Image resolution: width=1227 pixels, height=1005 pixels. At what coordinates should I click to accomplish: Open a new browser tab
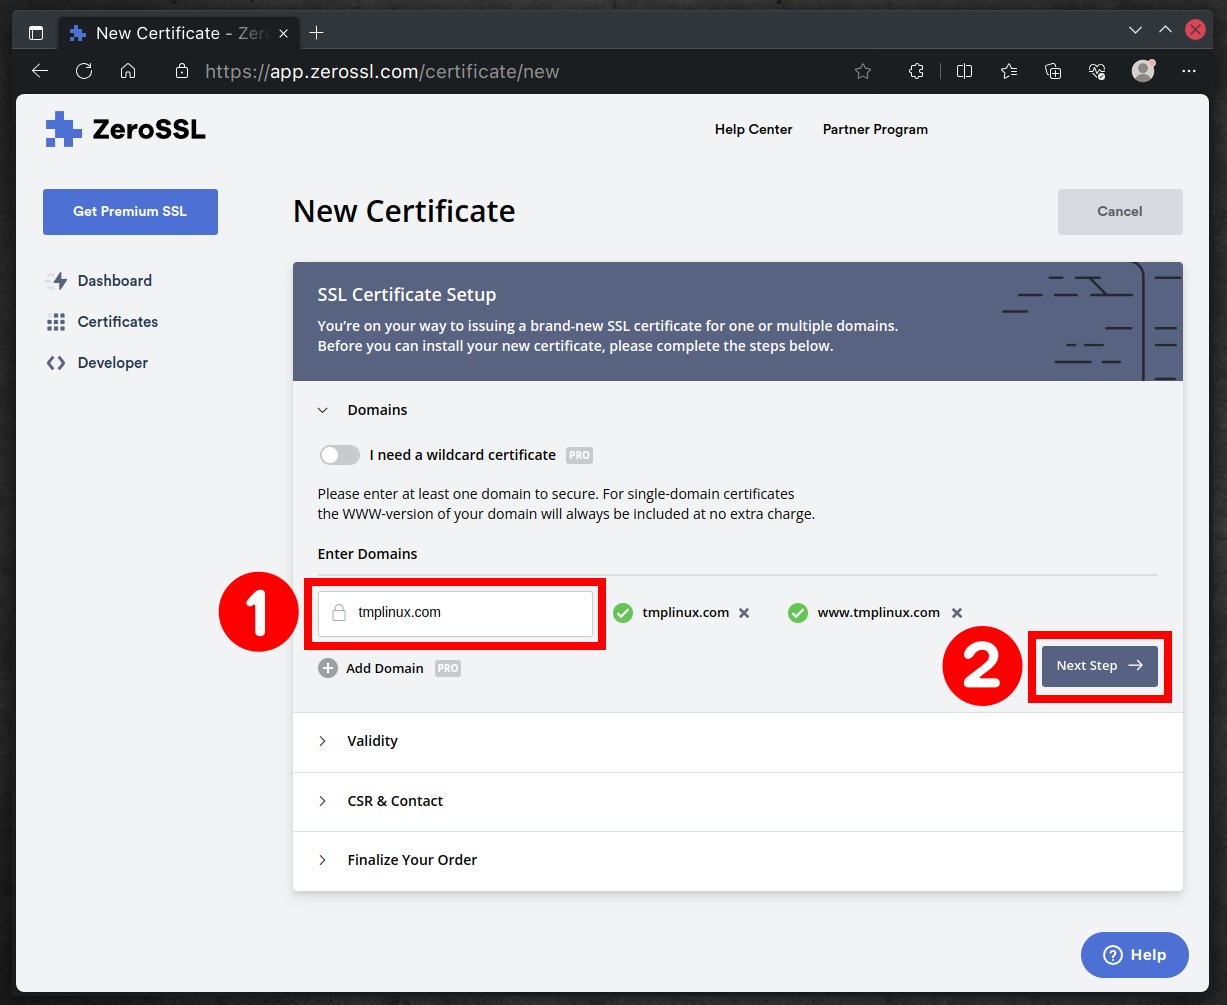click(x=317, y=32)
